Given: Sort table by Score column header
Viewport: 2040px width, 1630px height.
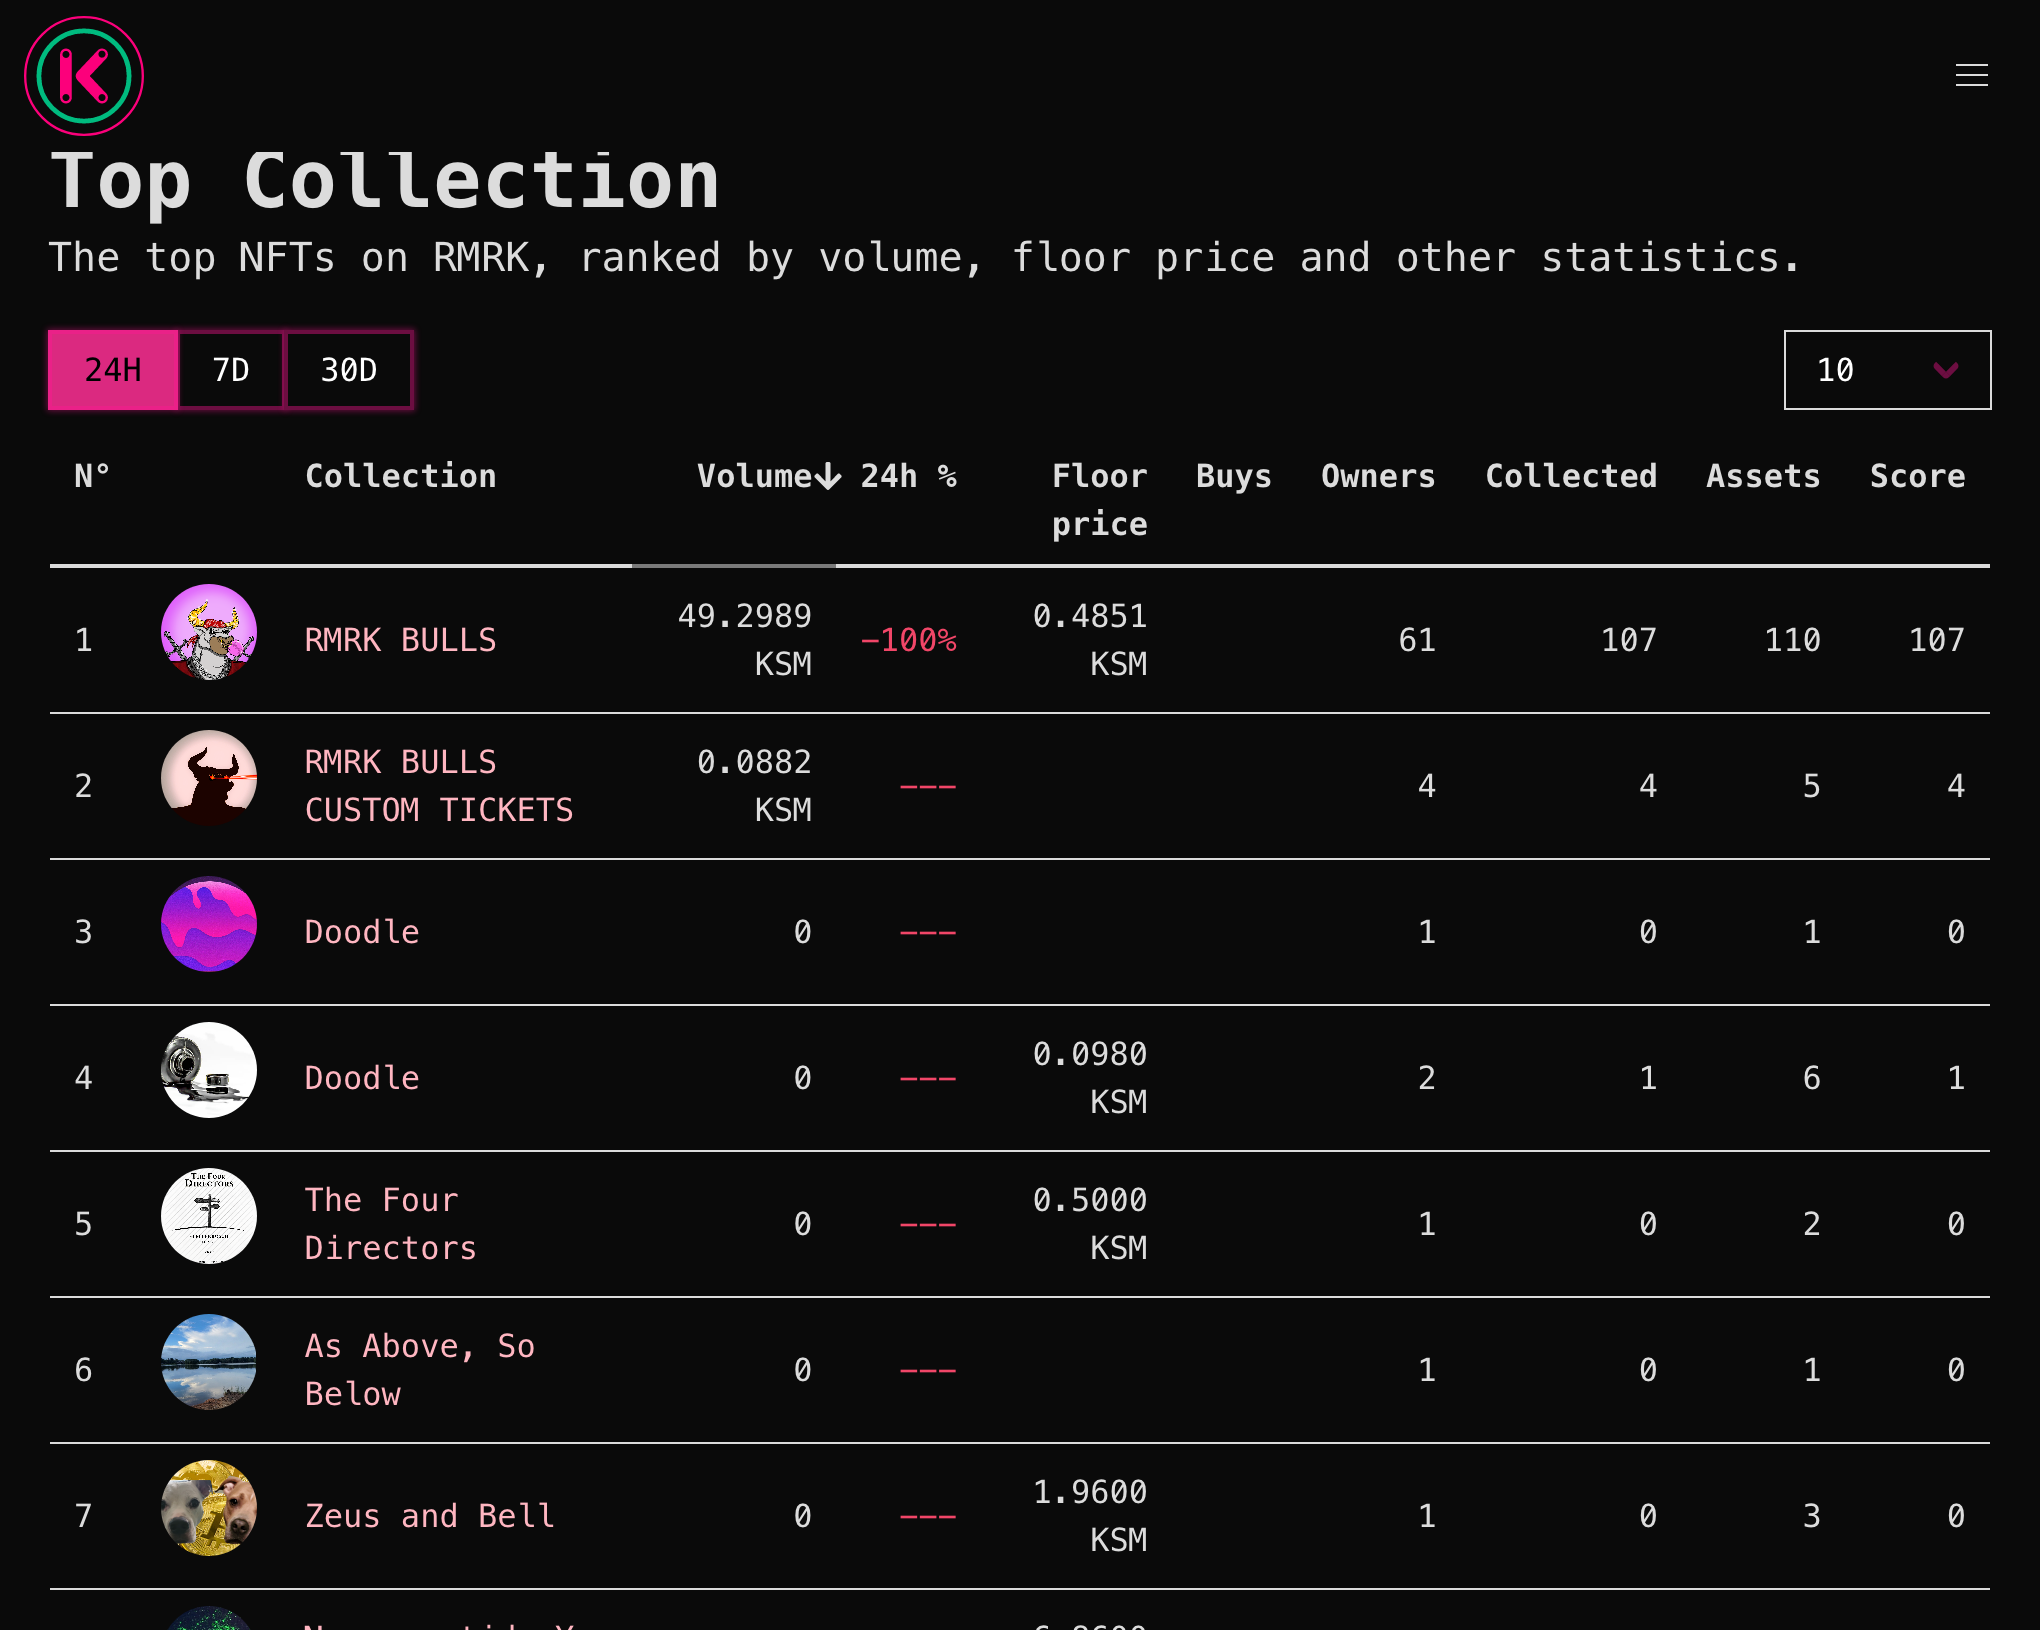Looking at the screenshot, I should [1916, 476].
